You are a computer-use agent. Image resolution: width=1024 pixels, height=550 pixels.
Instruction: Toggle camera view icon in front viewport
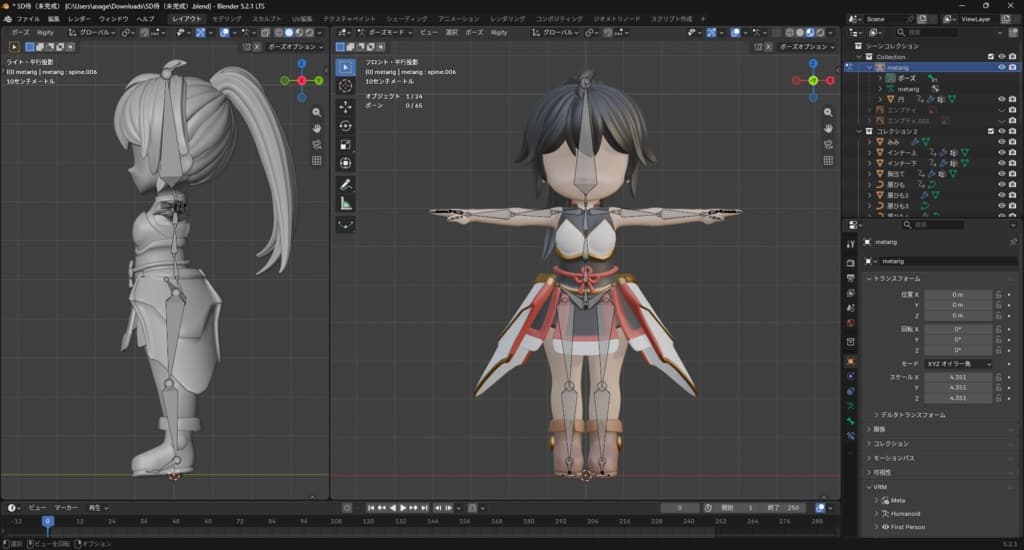click(x=828, y=144)
